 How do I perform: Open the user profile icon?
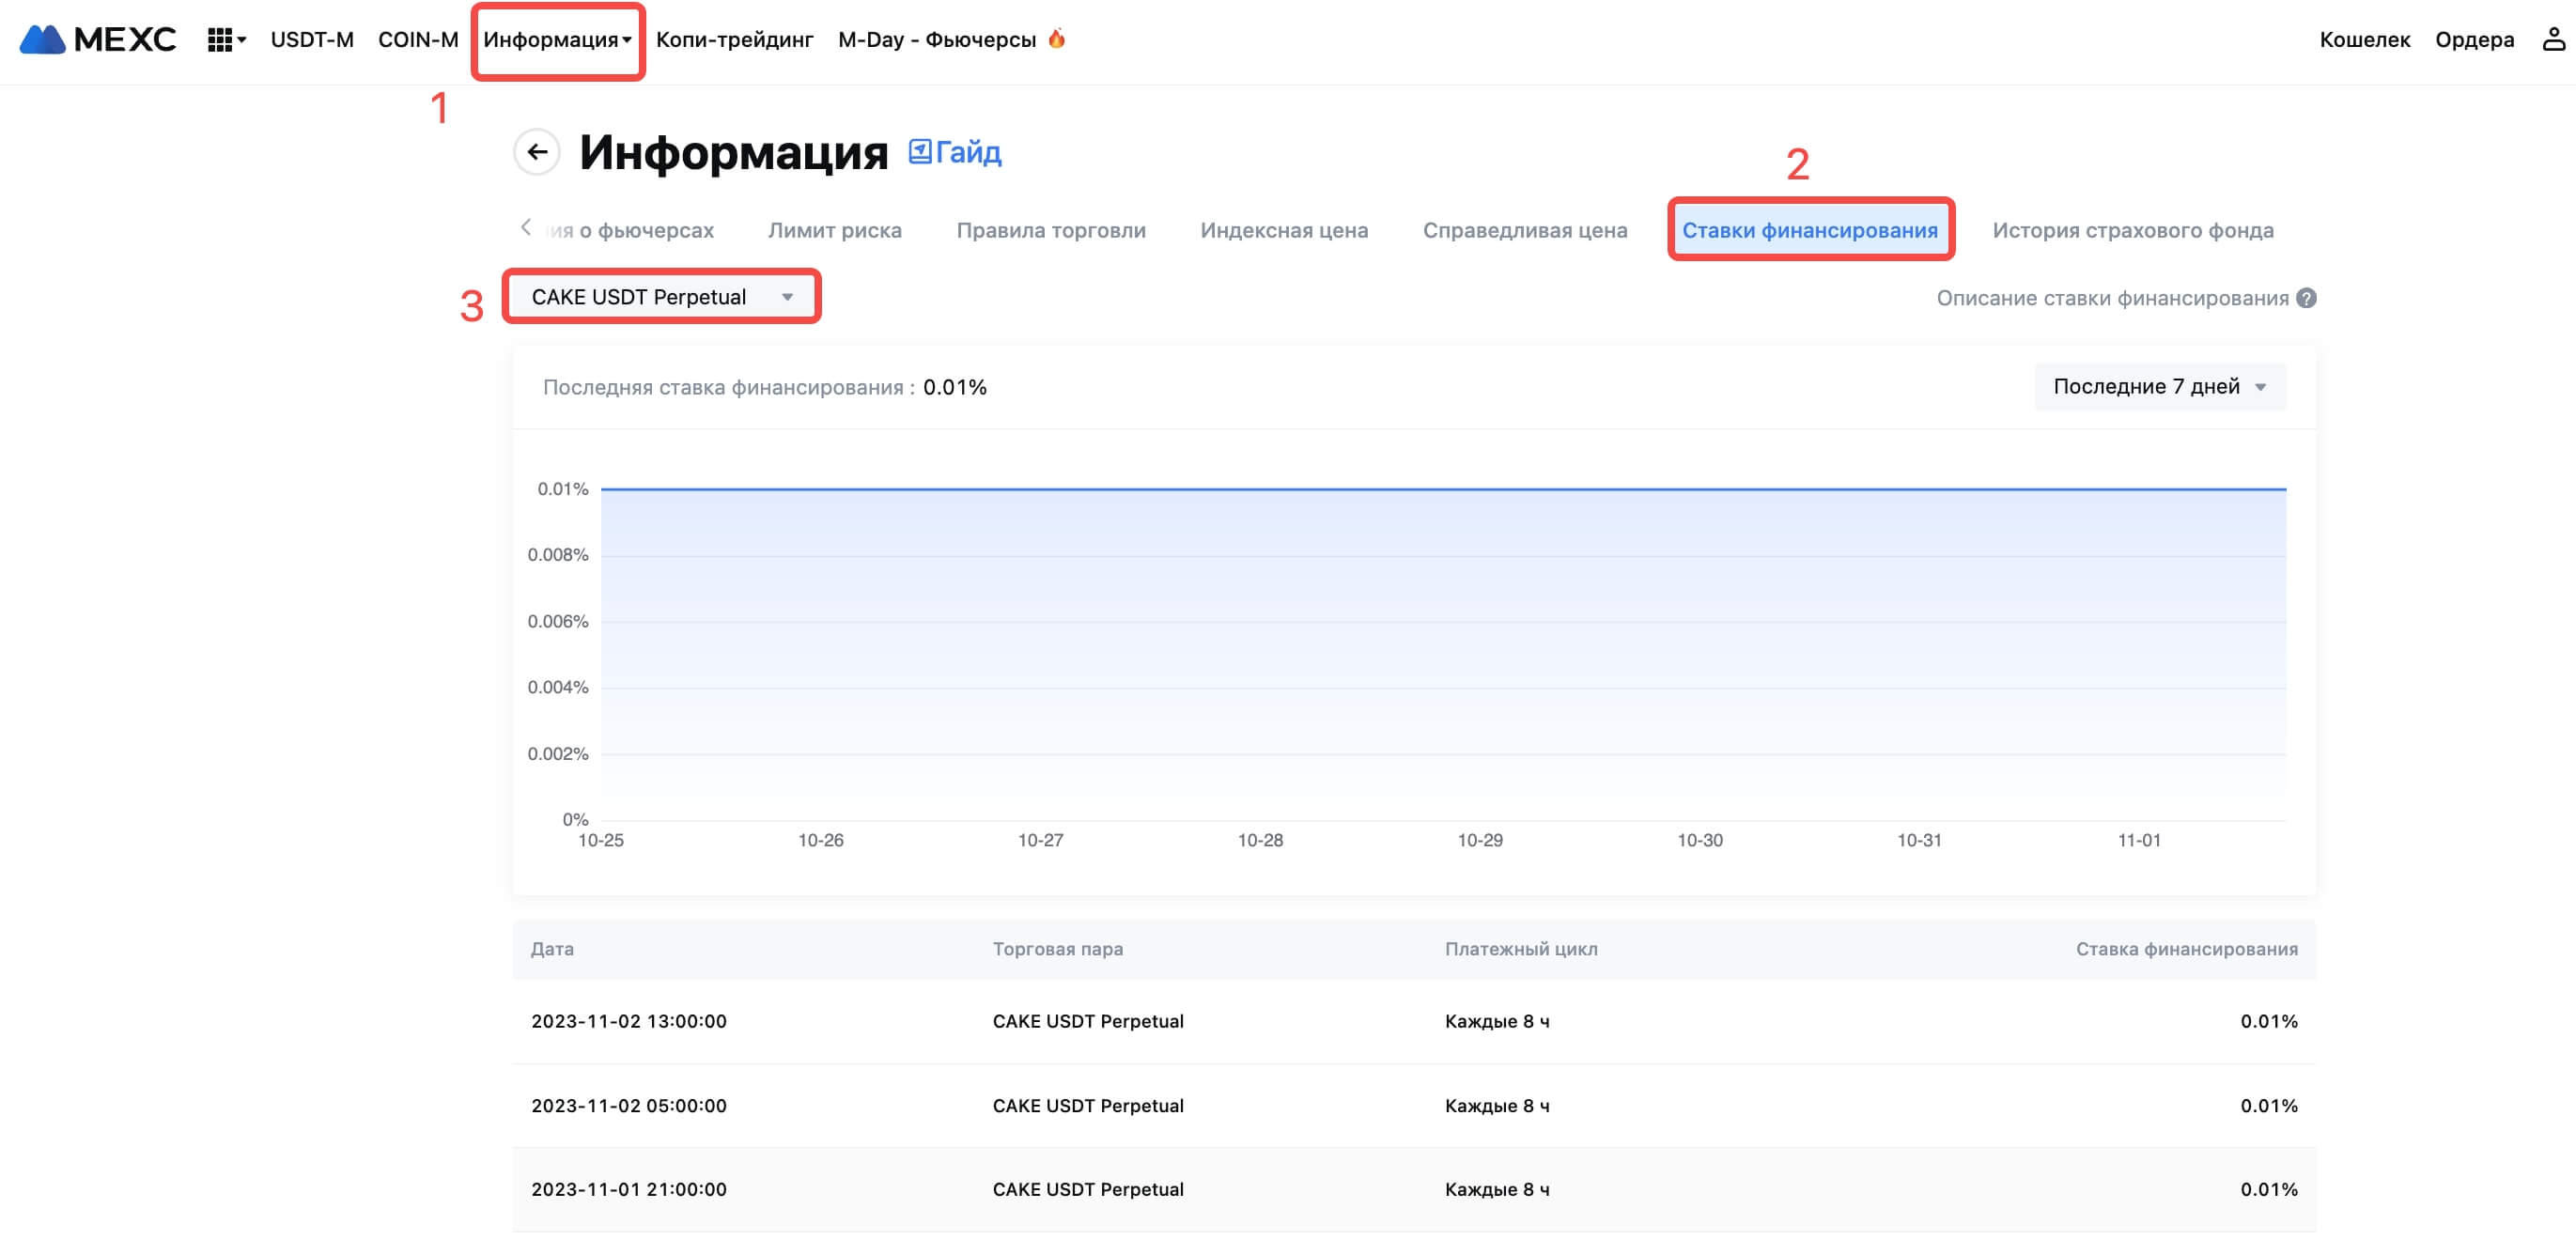click(x=2553, y=39)
